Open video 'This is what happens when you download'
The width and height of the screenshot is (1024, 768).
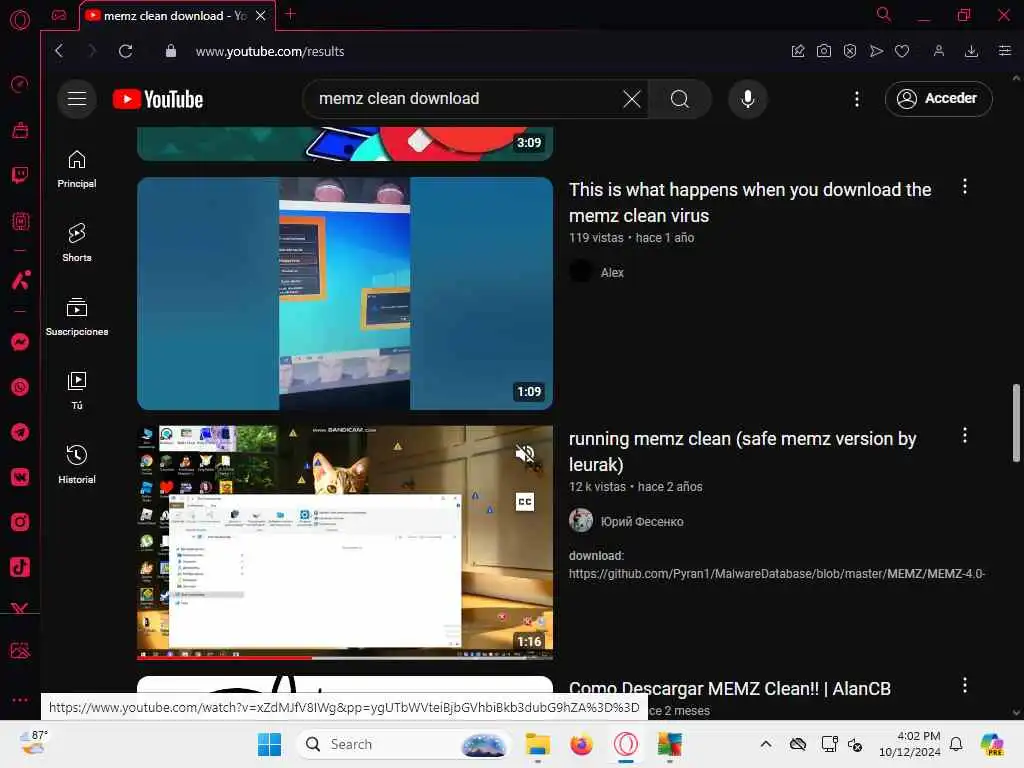tap(750, 202)
